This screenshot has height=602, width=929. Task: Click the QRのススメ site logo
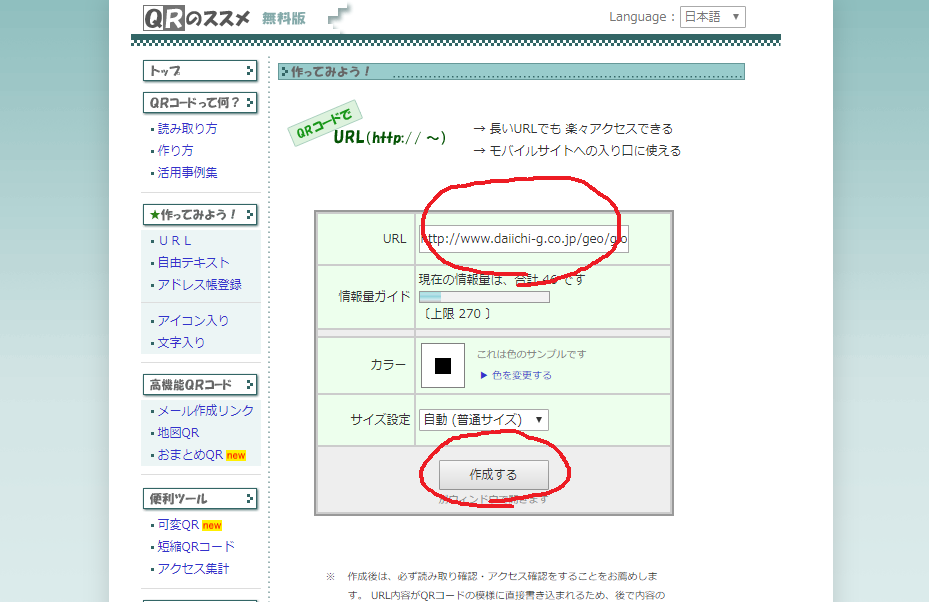[197, 18]
